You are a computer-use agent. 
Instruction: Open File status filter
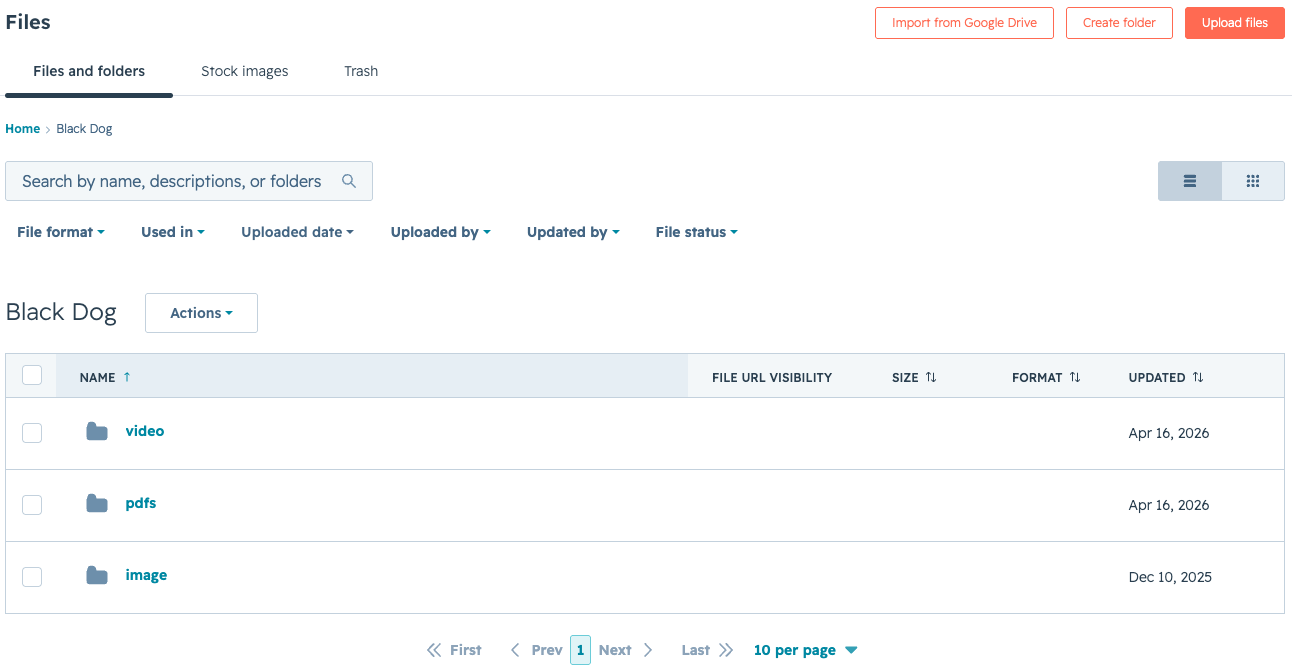[x=697, y=232]
